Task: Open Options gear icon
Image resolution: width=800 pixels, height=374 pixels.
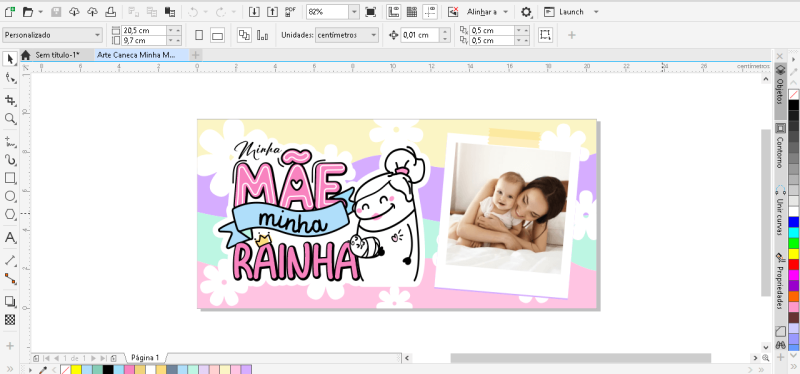Action: coord(526,12)
